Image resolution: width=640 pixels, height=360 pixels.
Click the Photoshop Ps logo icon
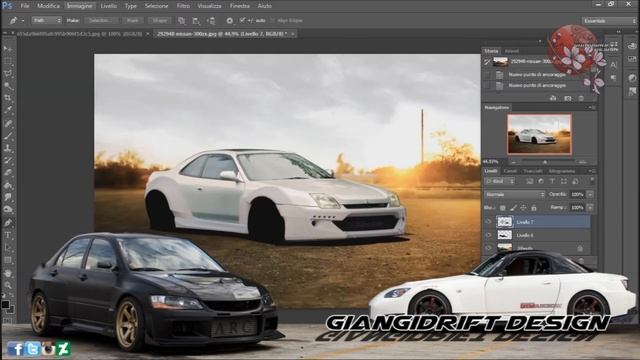pos(7,5)
